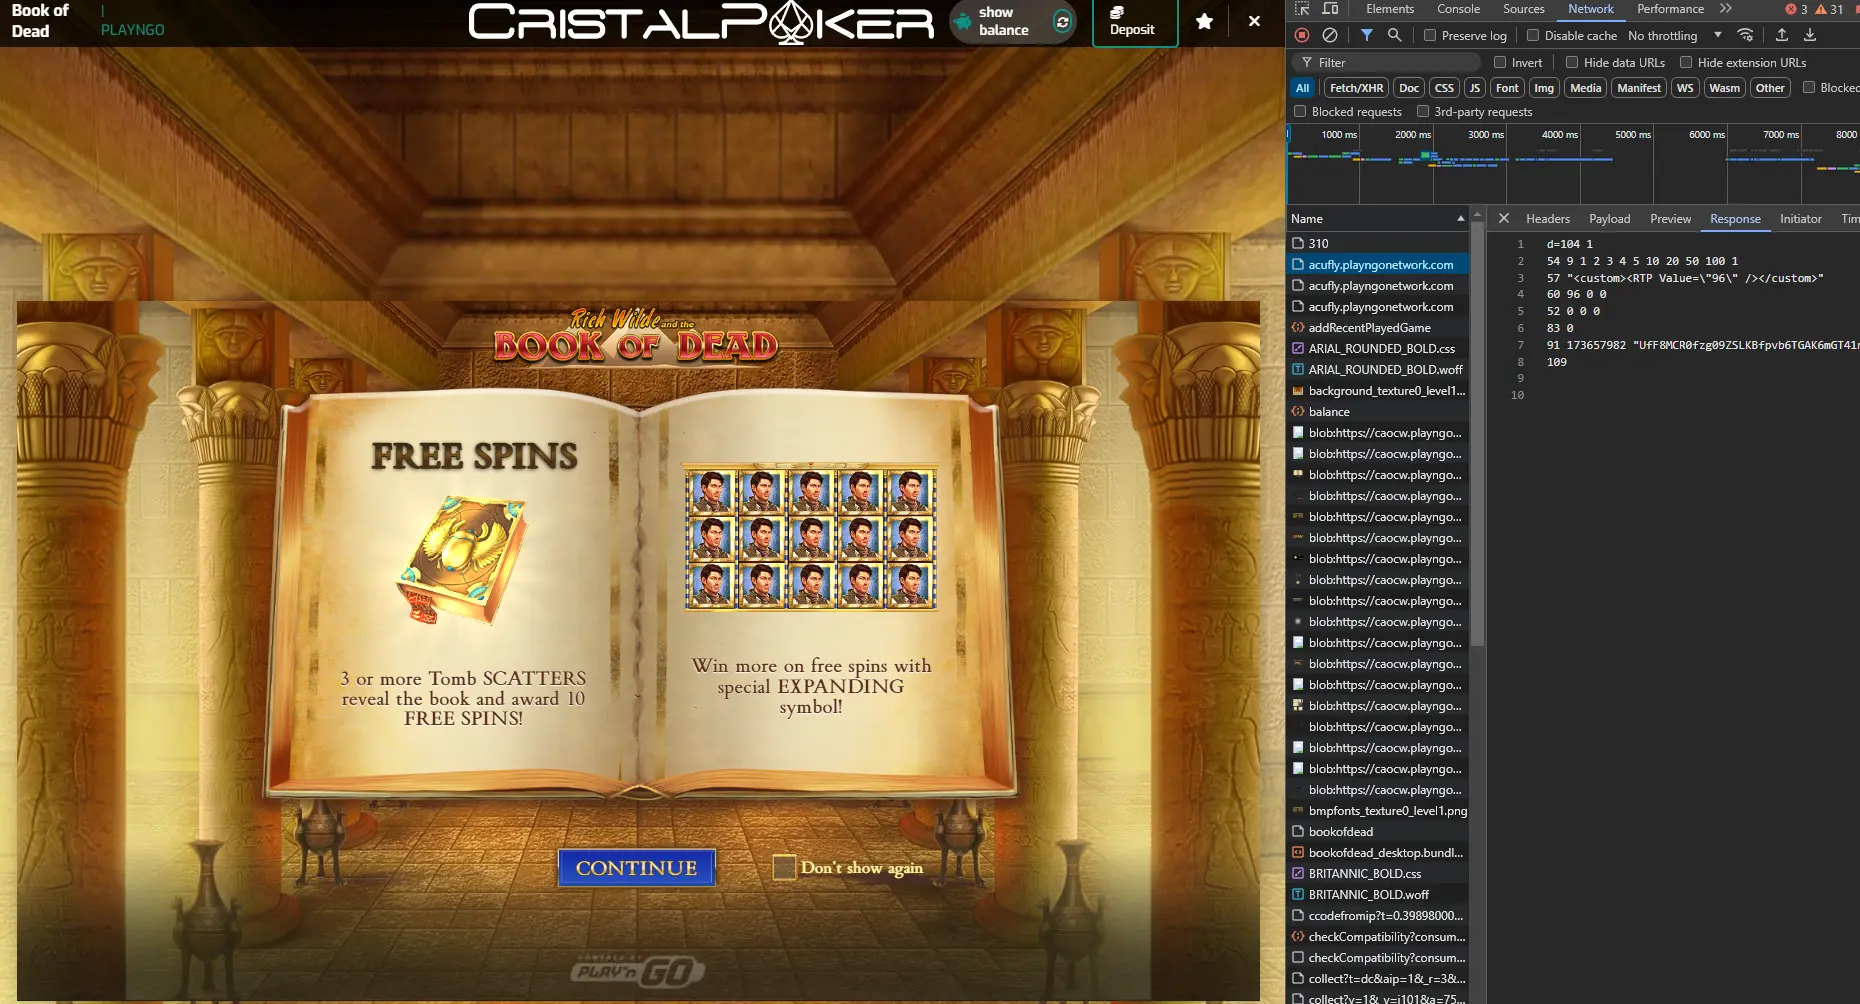Tick Hide extension URLs checkbox
Image resolution: width=1860 pixels, height=1004 pixels.
[x=1686, y=62]
